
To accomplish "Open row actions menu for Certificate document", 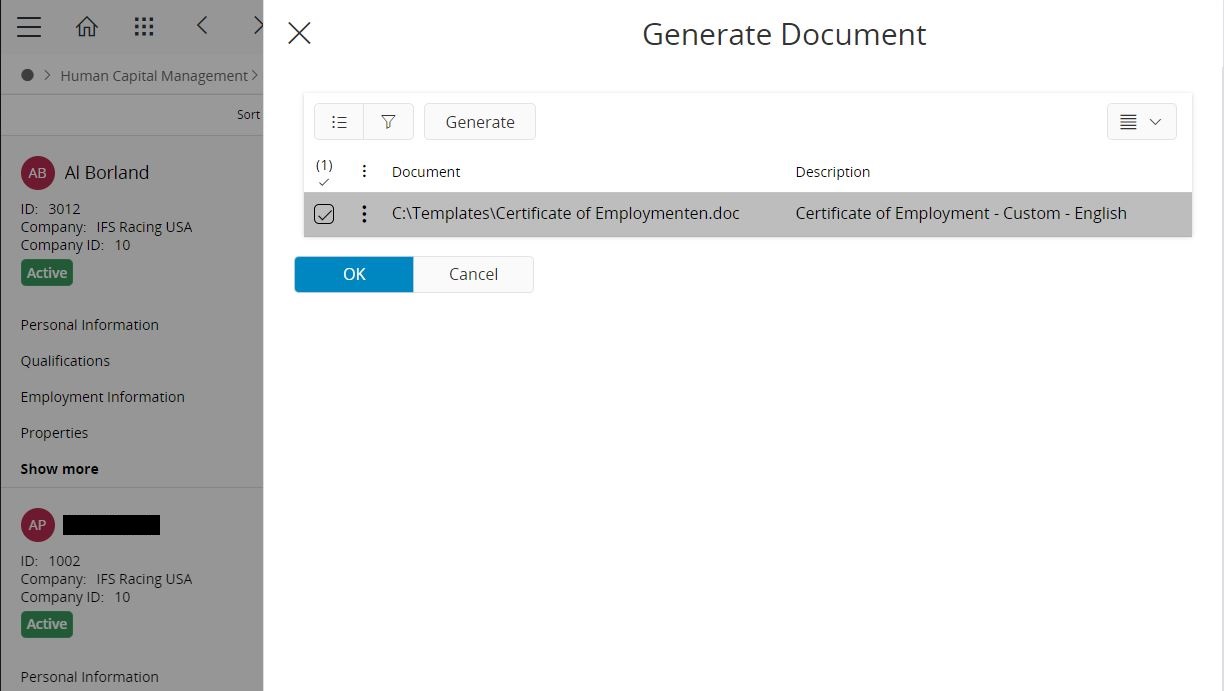I will pyautogui.click(x=364, y=214).
